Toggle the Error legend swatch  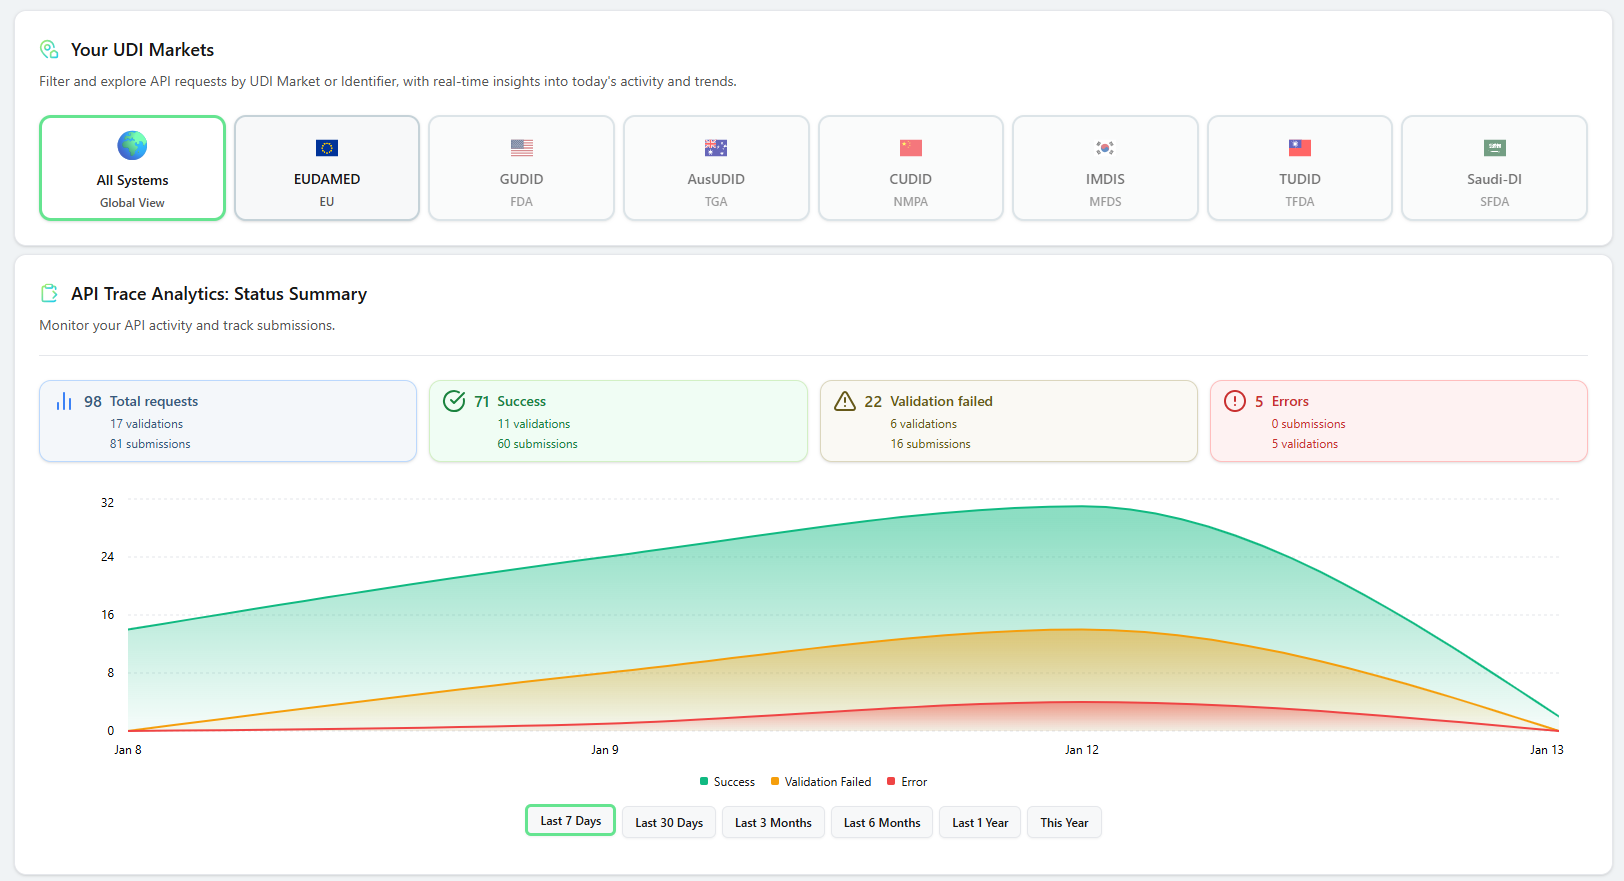[x=891, y=781]
